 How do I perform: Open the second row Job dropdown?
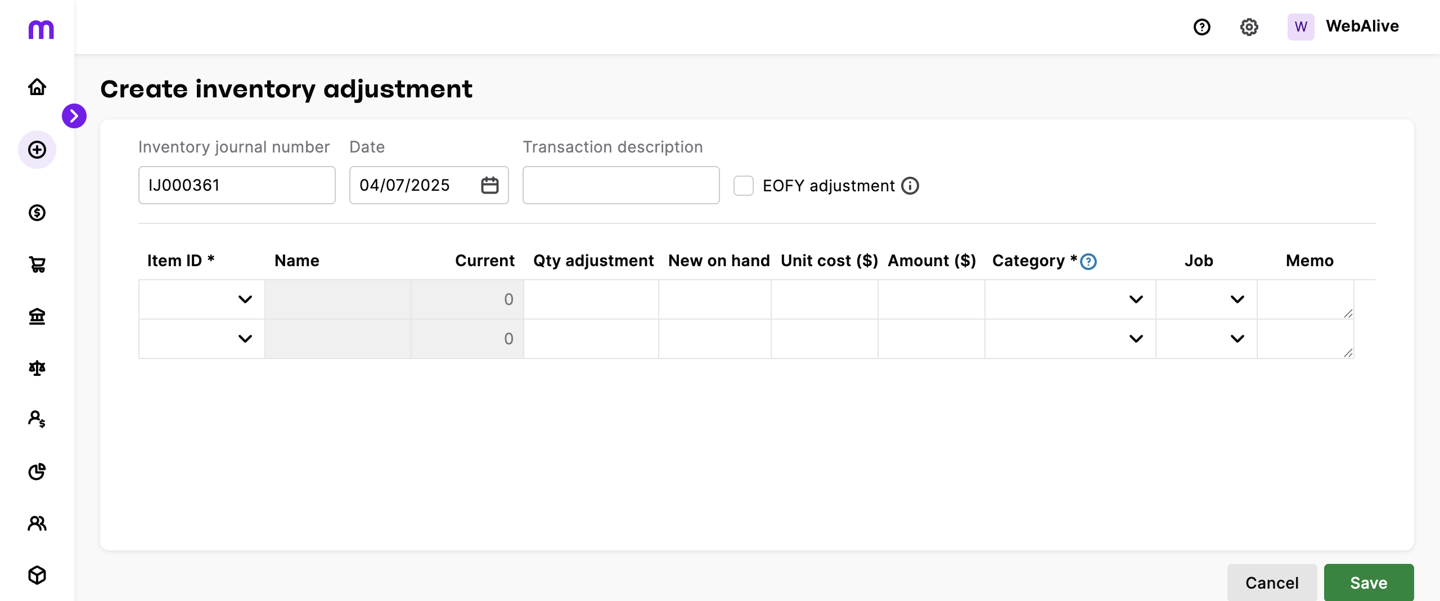1206,338
